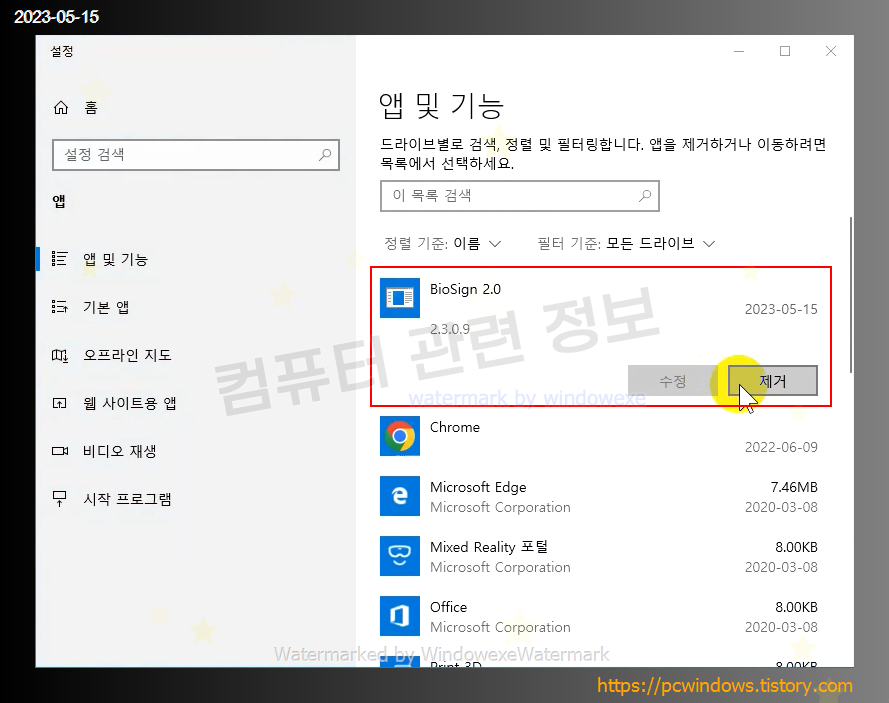Click the BioSign 2.0 app icon

click(x=400, y=298)
